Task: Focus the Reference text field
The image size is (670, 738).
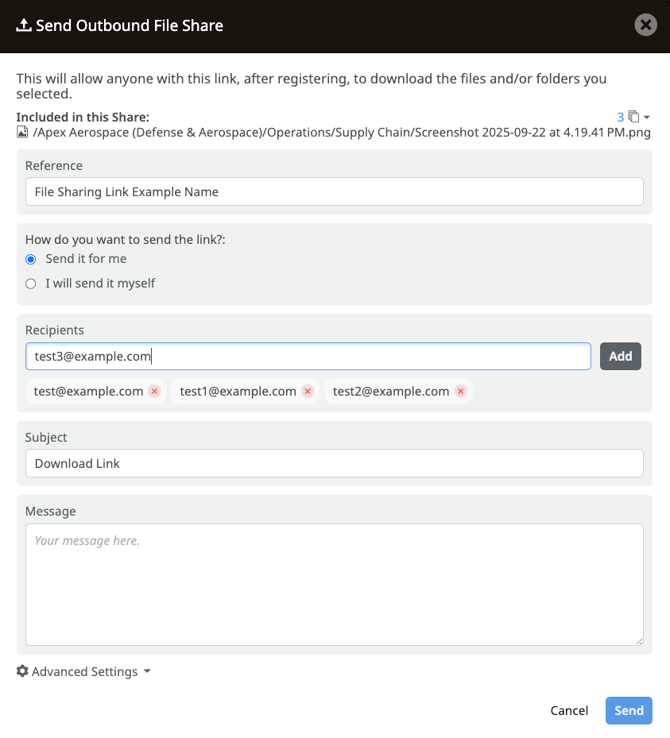Action: coord(334,192)
